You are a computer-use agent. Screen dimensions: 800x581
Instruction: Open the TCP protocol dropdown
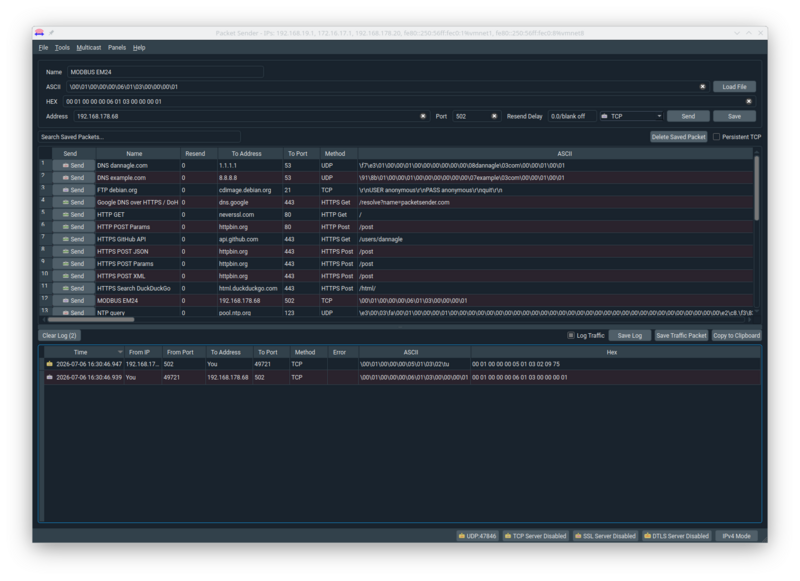coord(631,116)
